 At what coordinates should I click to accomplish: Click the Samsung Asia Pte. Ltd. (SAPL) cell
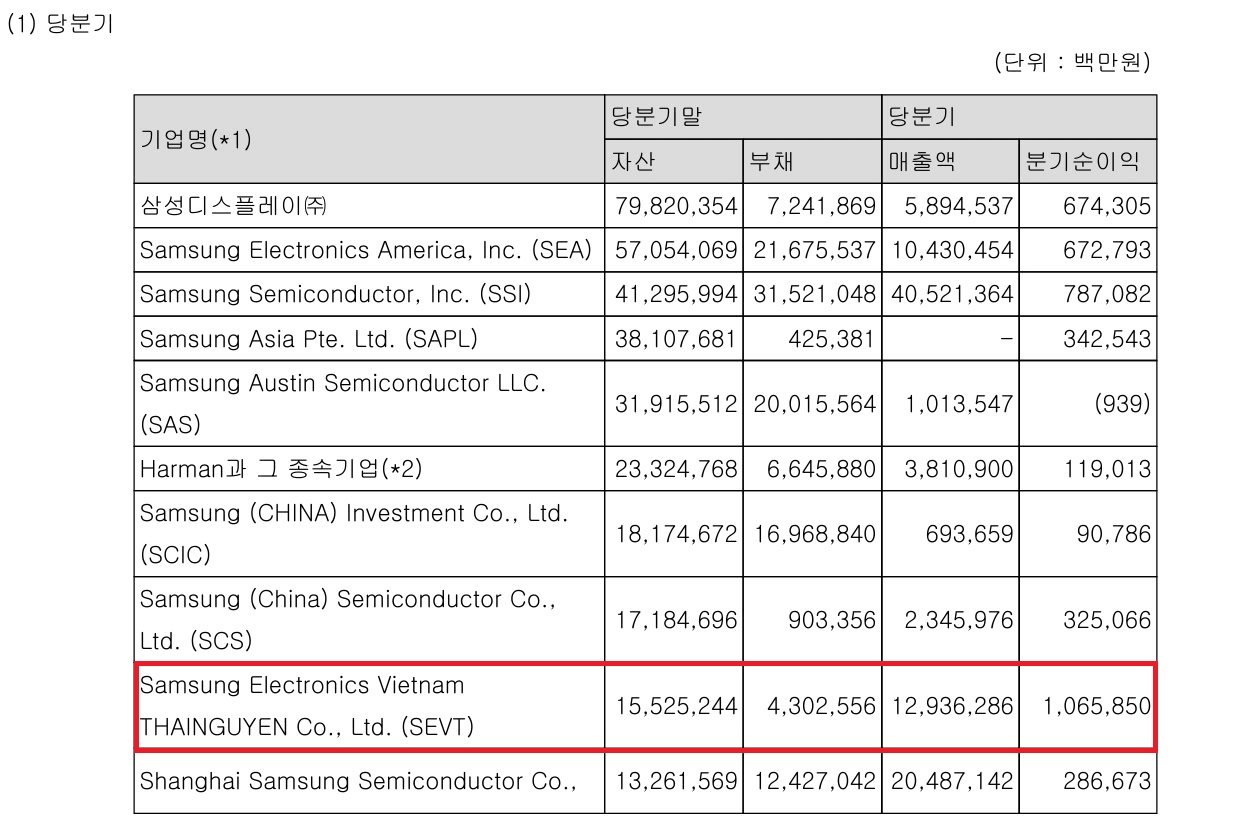369,338
